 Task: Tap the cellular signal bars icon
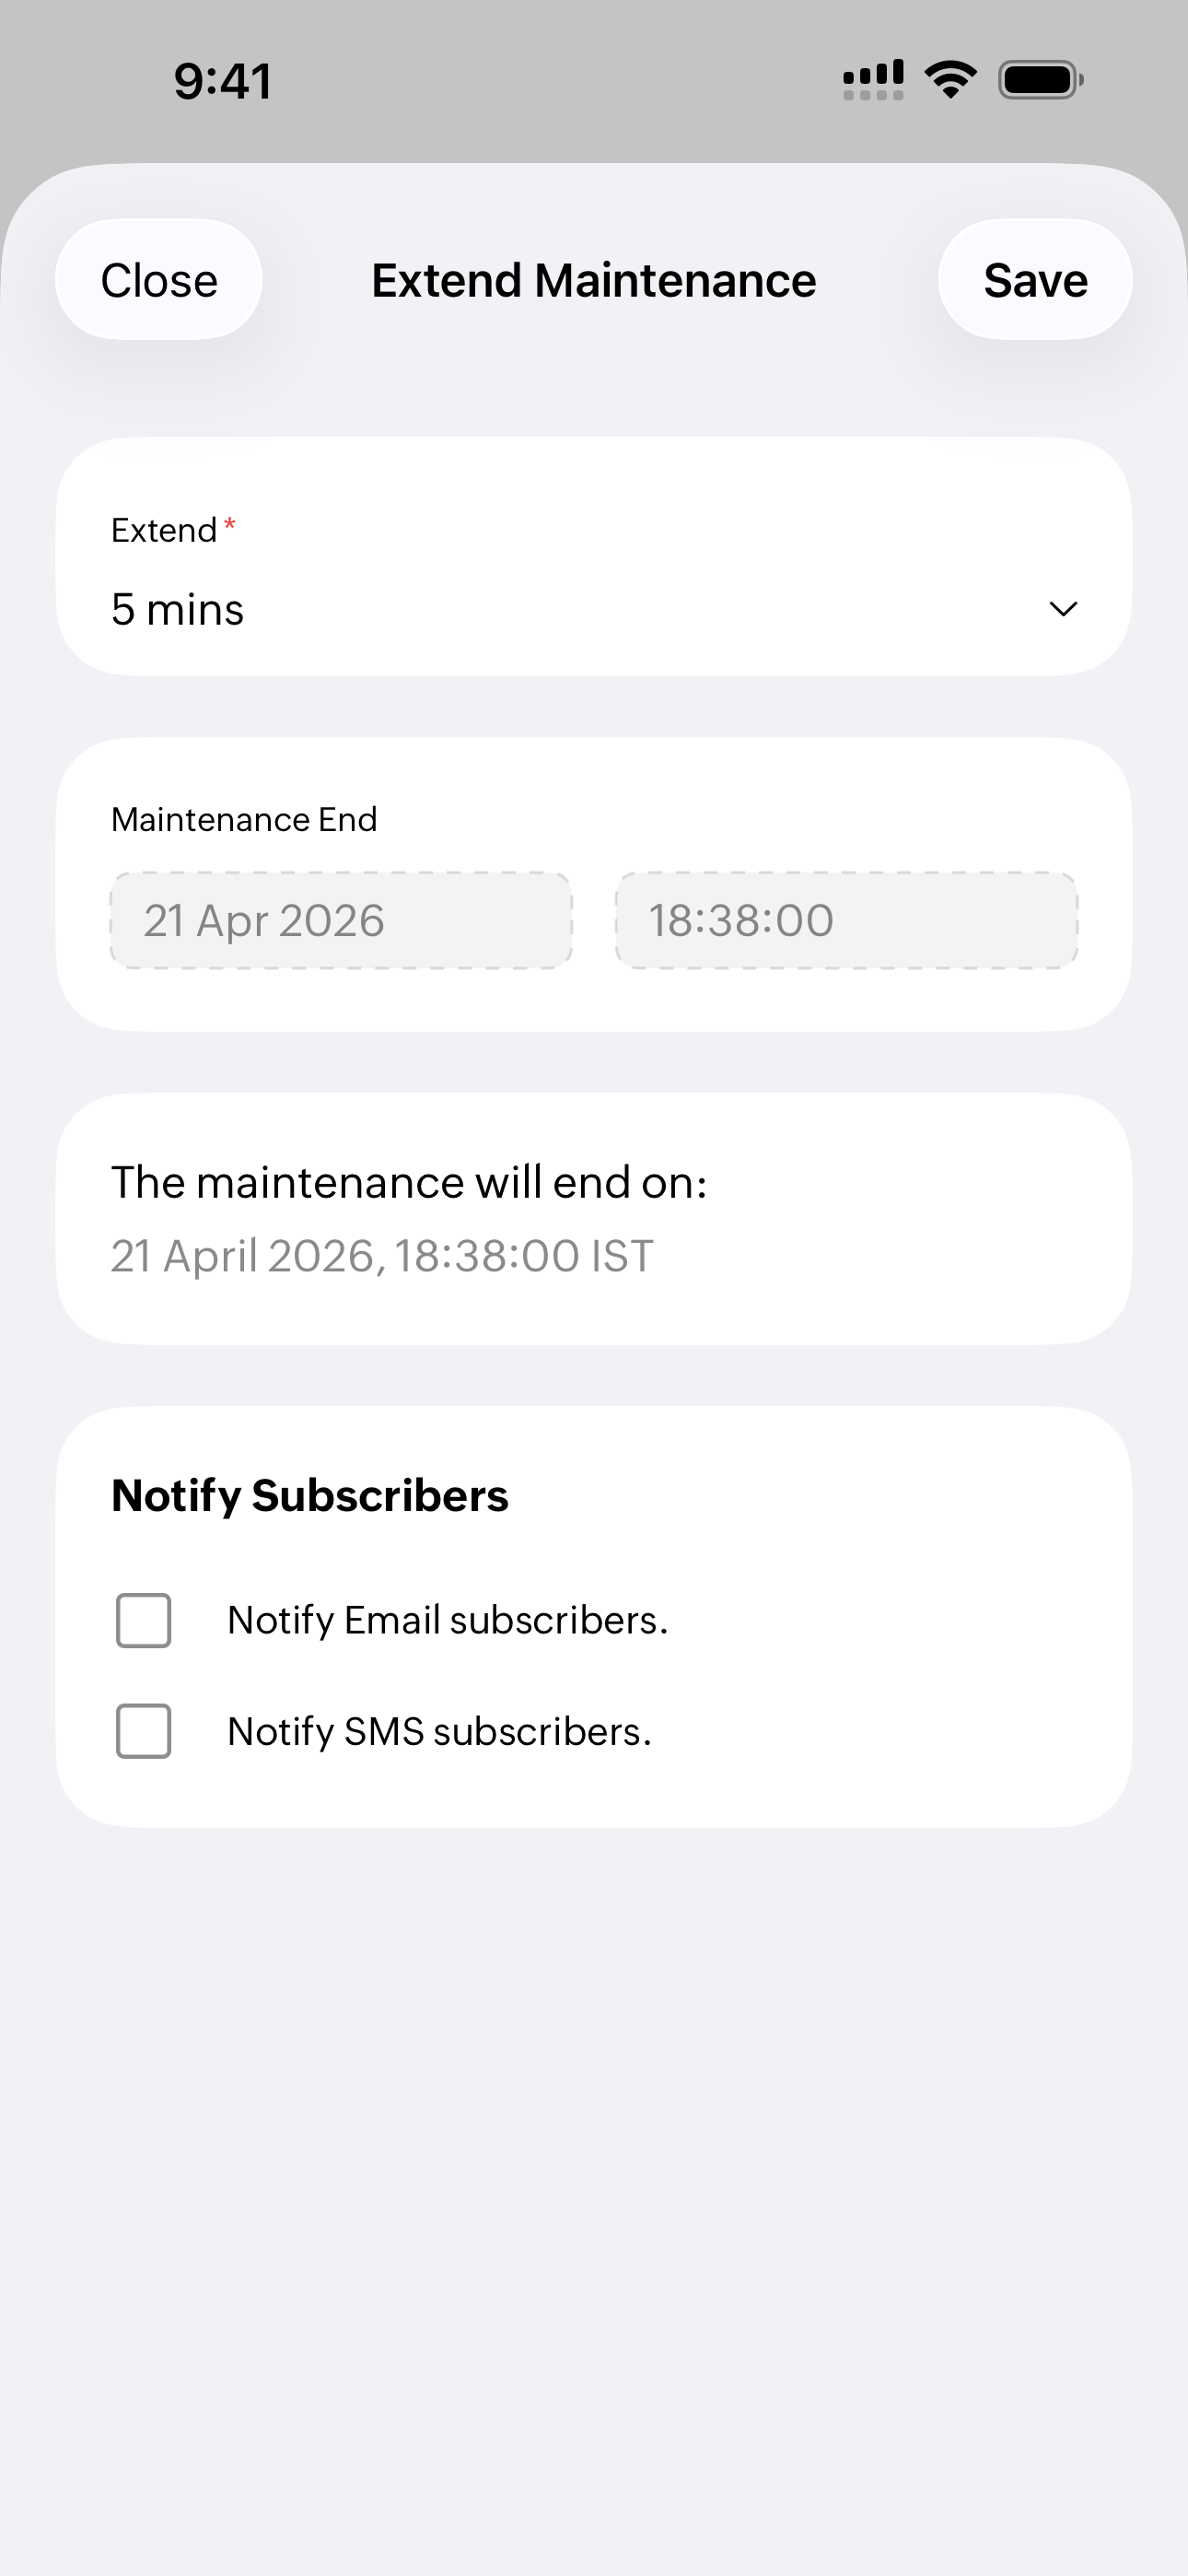tap(873, 80)
